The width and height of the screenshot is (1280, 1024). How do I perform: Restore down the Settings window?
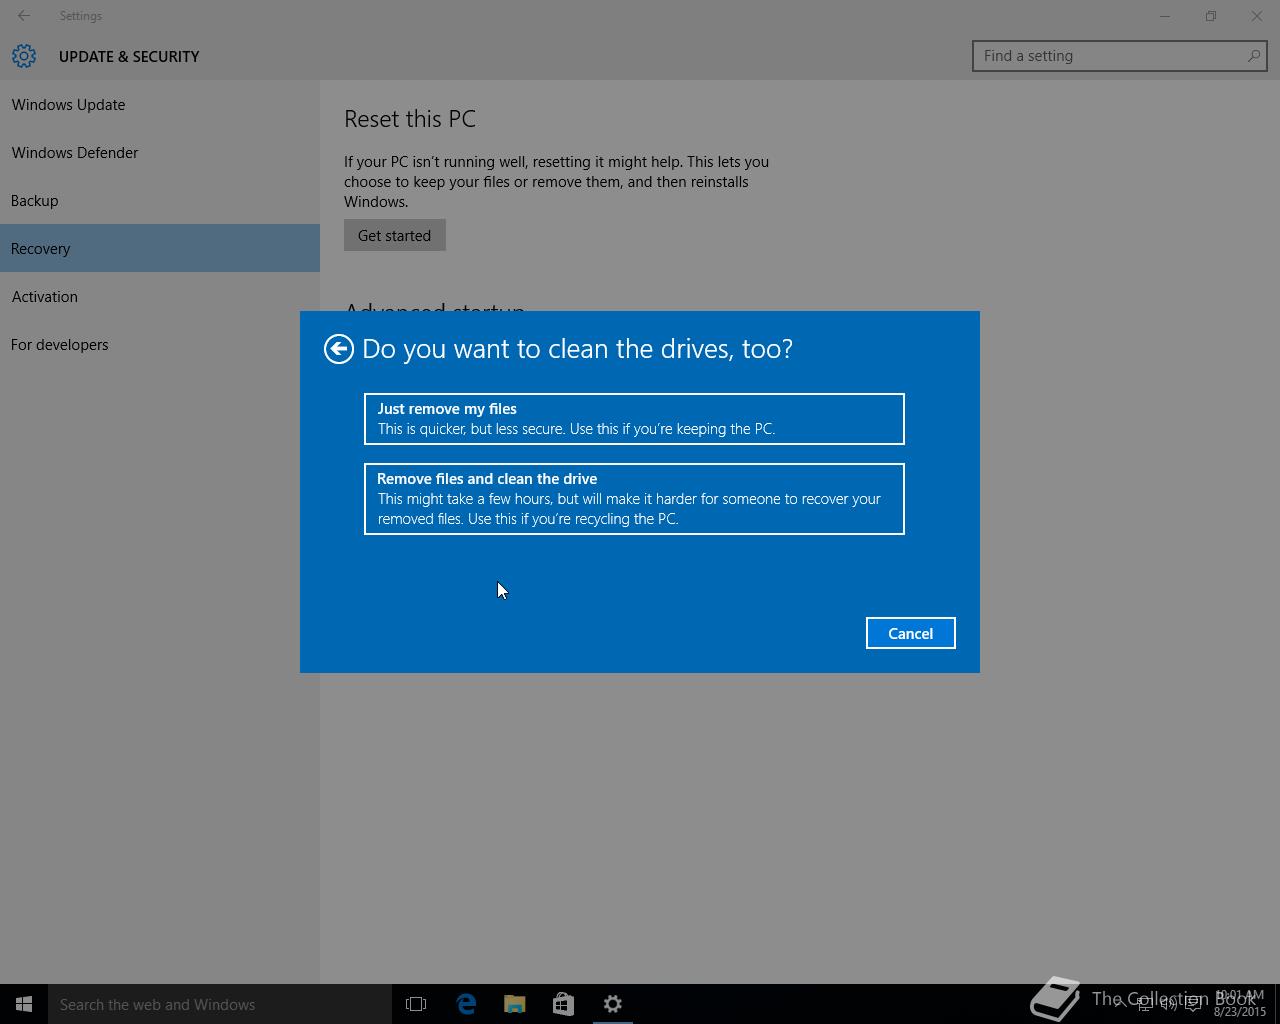[1211, 16]
